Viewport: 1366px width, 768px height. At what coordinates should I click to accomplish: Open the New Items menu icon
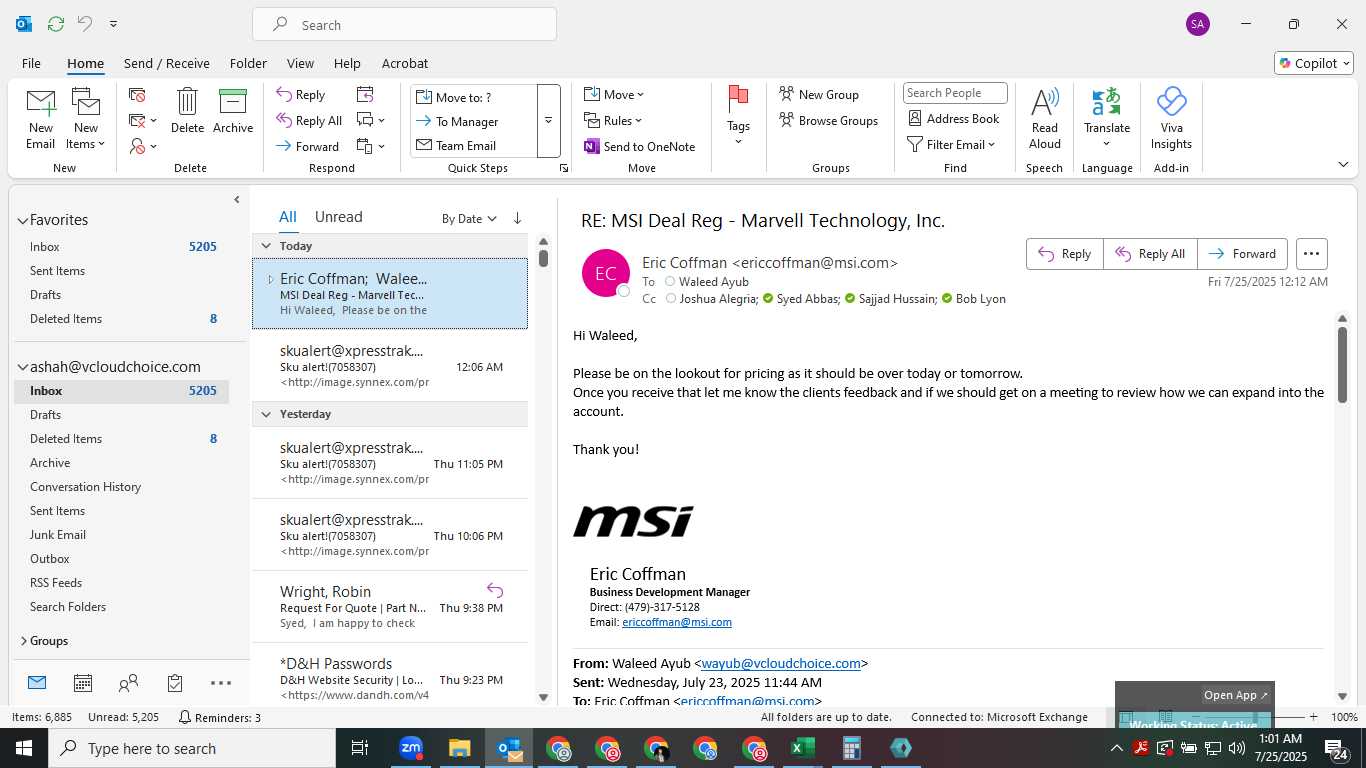coord(86,118)
